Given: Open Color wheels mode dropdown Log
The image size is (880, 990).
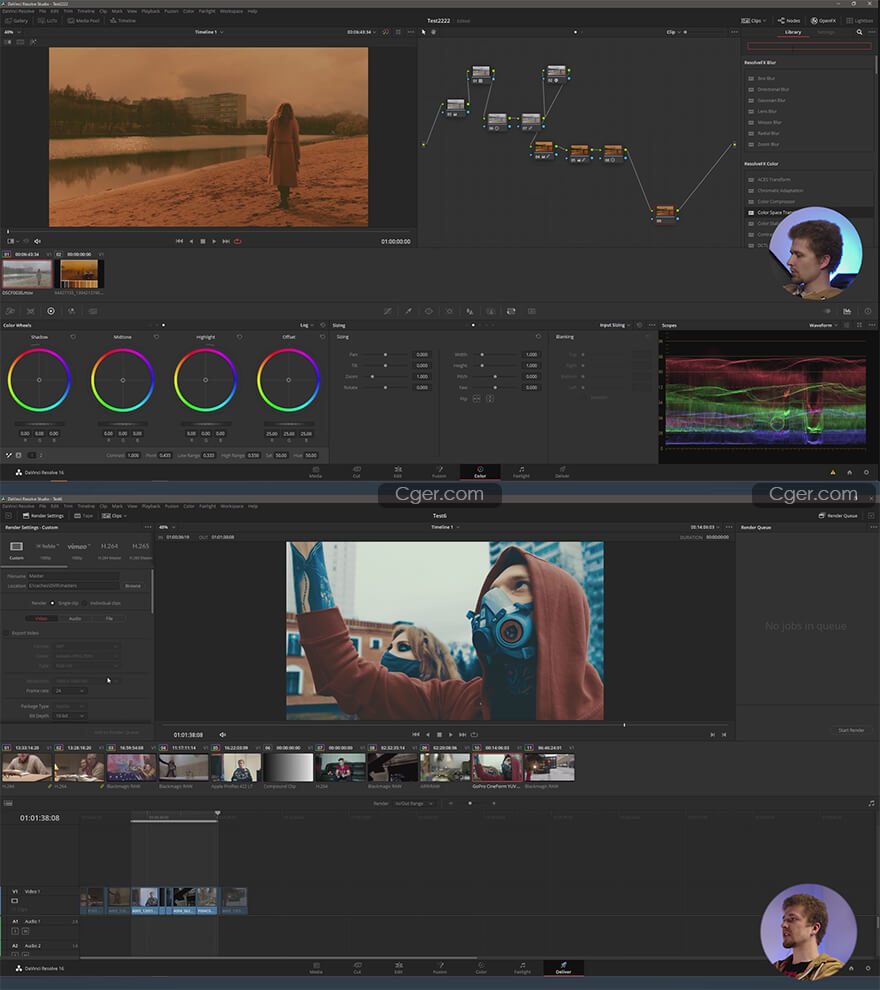Looking at the screenshot, I should pos(307,325).
